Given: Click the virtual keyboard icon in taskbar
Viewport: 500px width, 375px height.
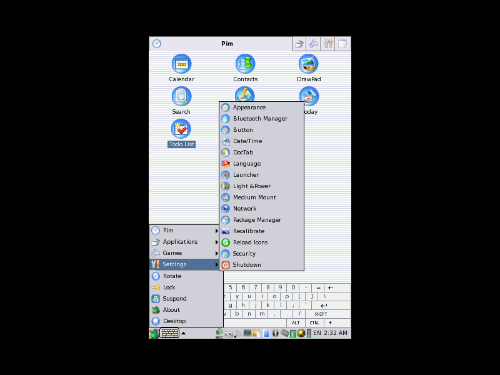Looking at the screenshot, I should coord(170,333).
